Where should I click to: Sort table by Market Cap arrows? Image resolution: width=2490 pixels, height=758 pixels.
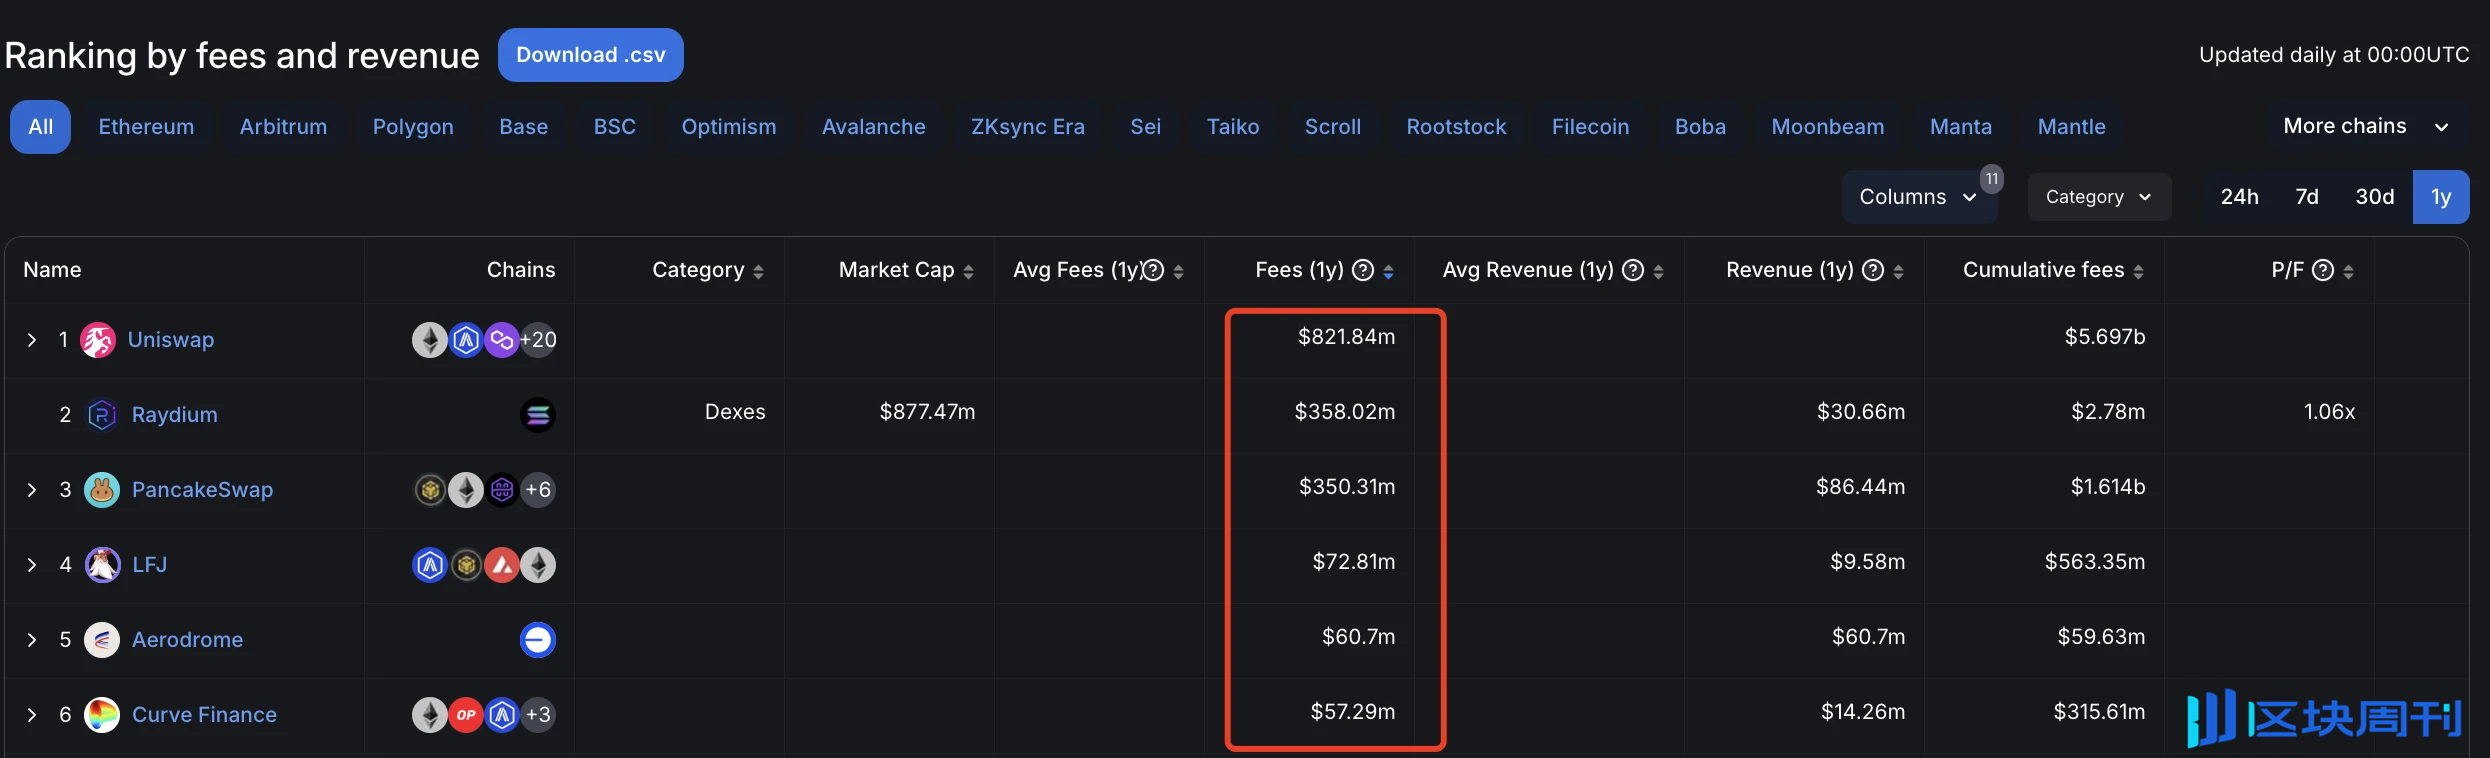point(968,272)
